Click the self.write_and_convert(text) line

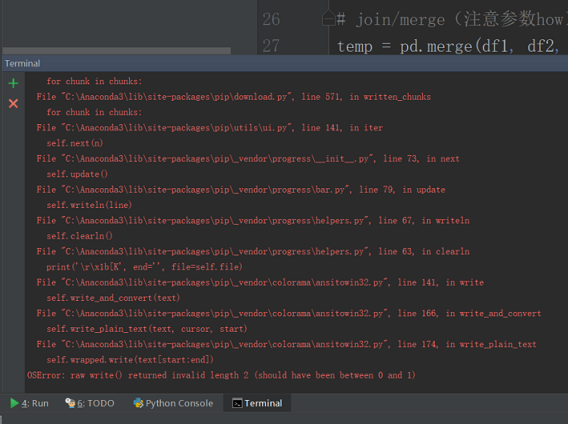click(x=113, y=298)
